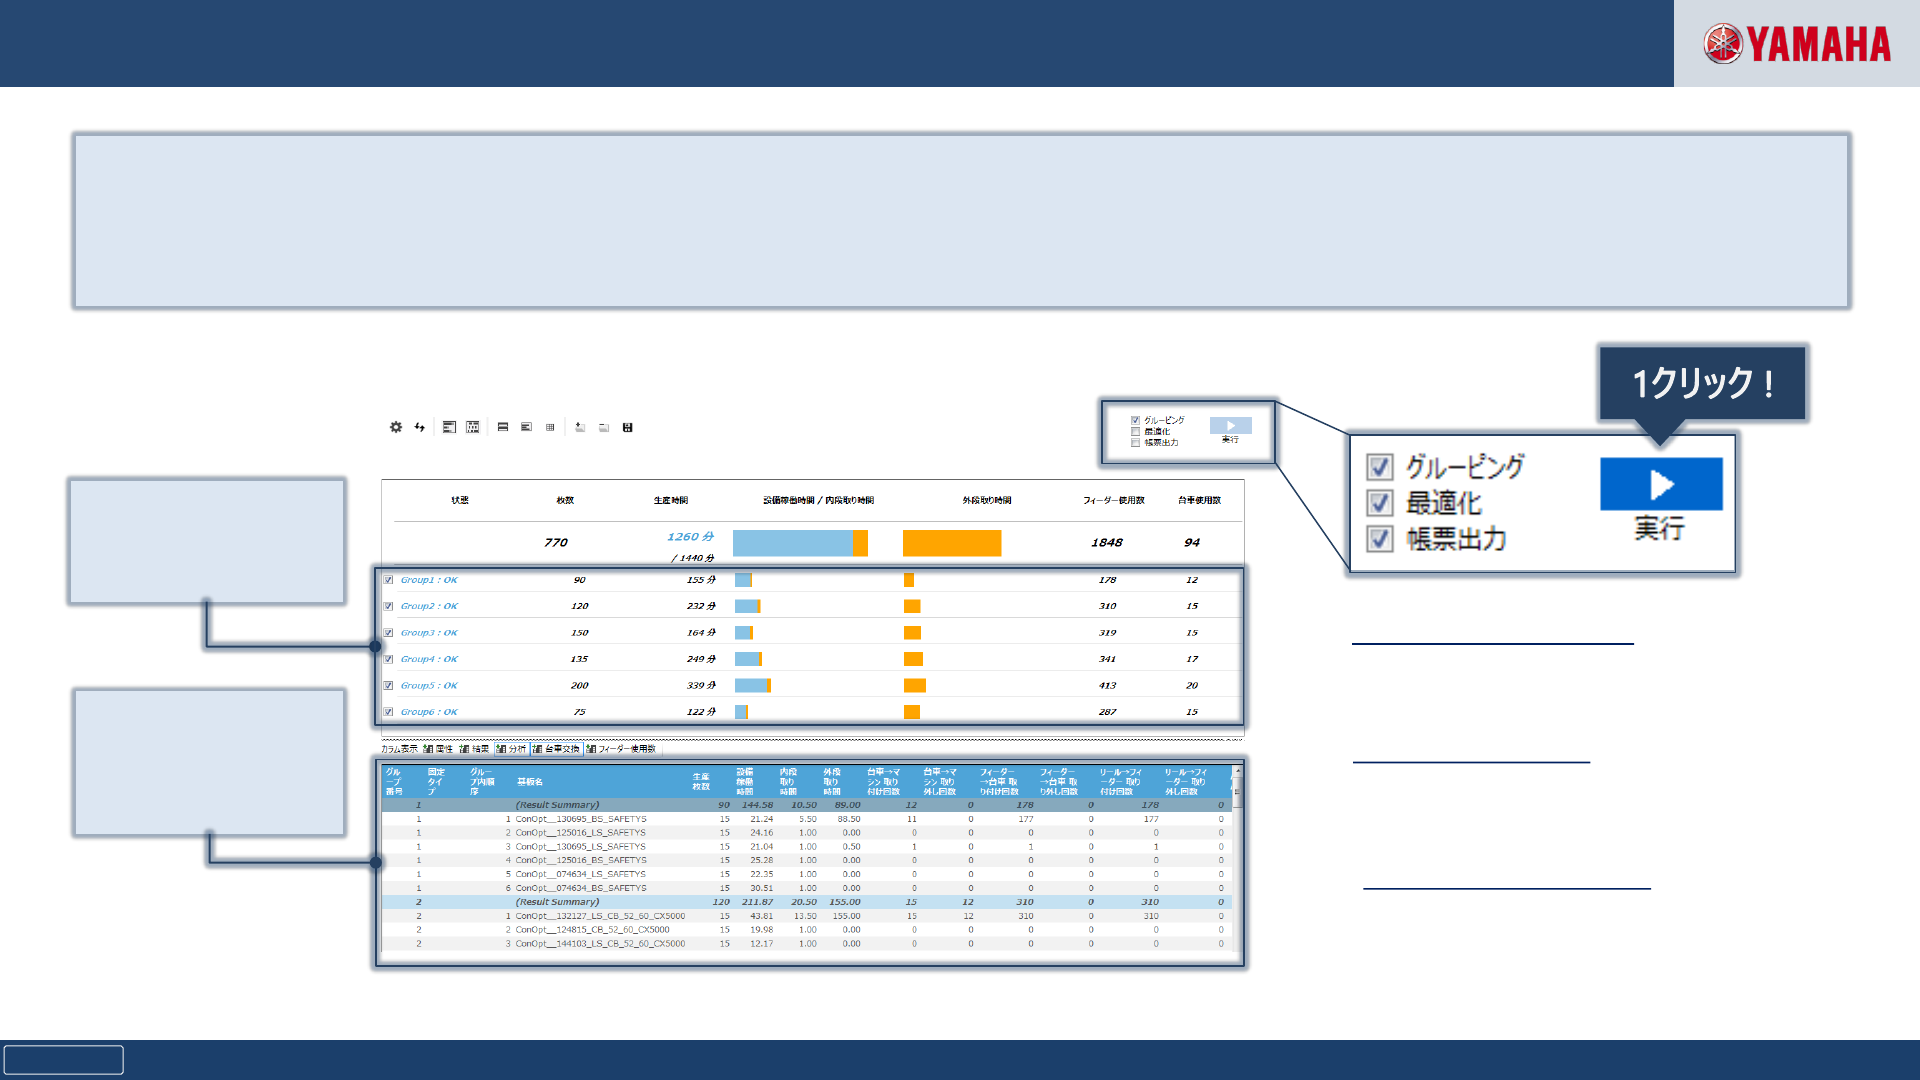1920x1080 pixels.
Task: Click the swap arrows toolbar icon
Action: (420, 427)
